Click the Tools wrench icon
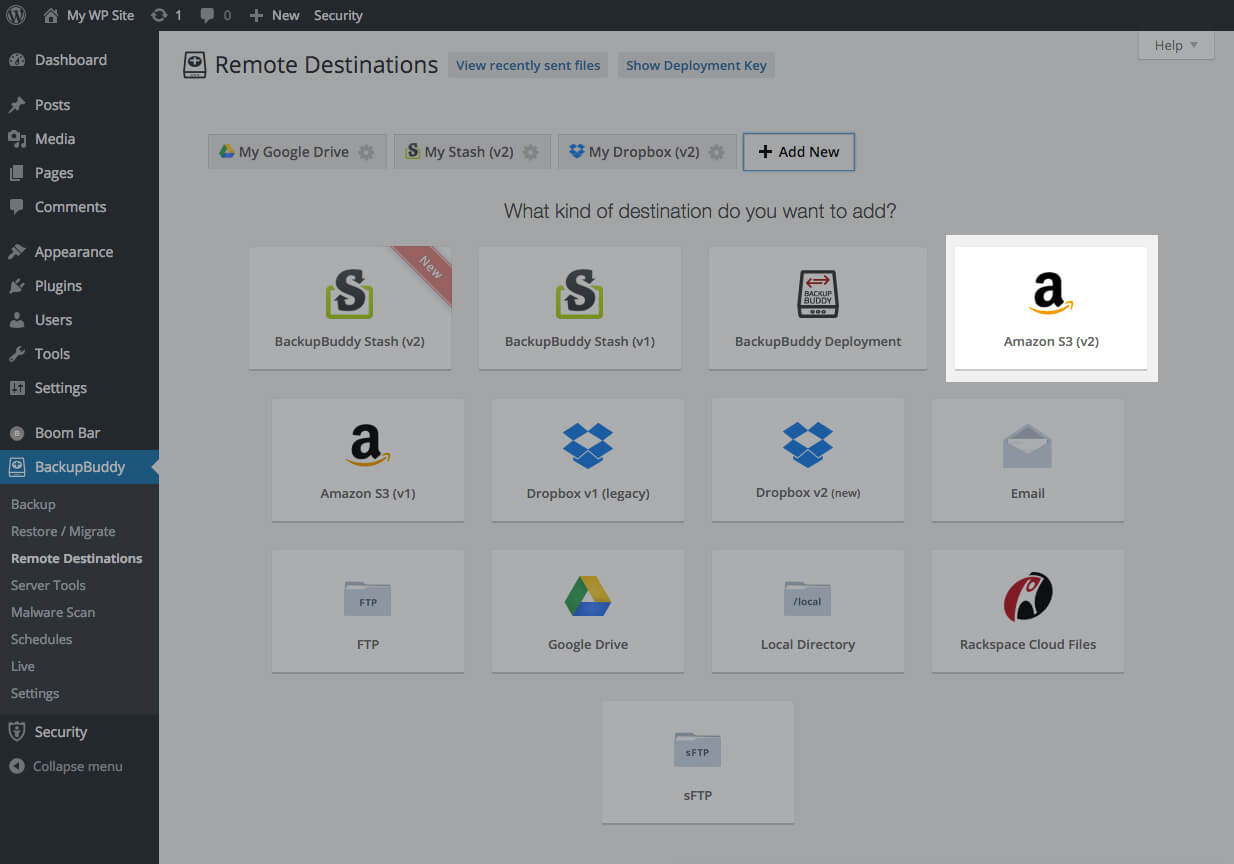 coord(17,354)
